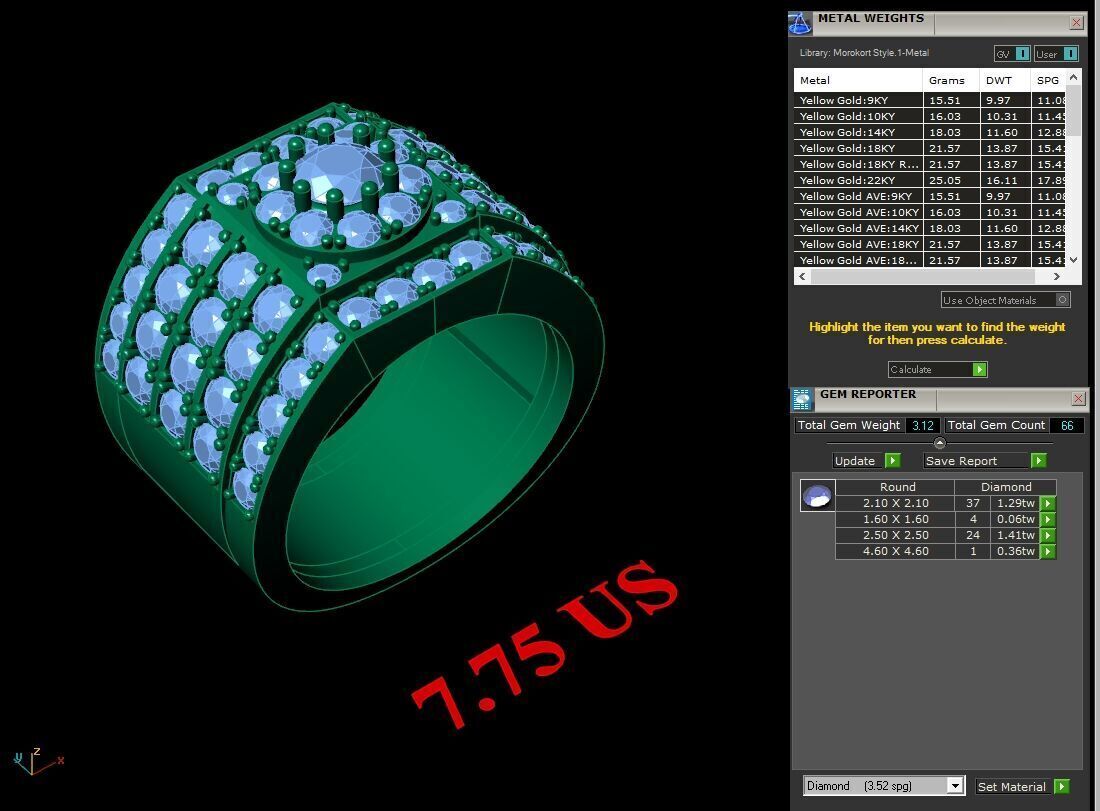Image resolution: width=1100 pixels, height=811 pixels.
Task: Click the Total Gem Weight value 3.12
Action: tap(923, 425)
